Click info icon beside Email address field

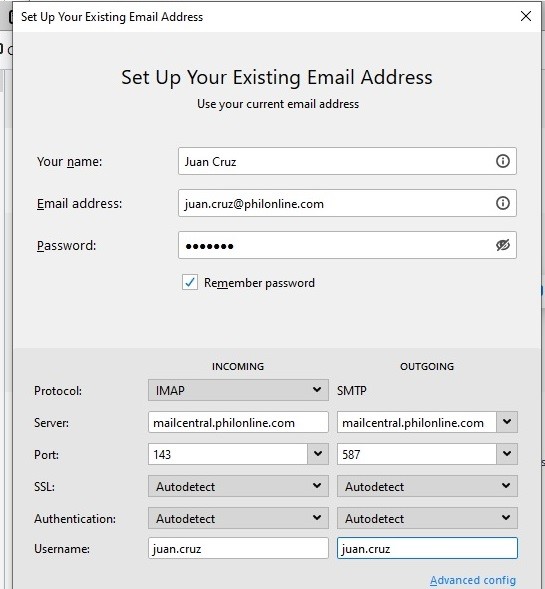tap(503, 203)
